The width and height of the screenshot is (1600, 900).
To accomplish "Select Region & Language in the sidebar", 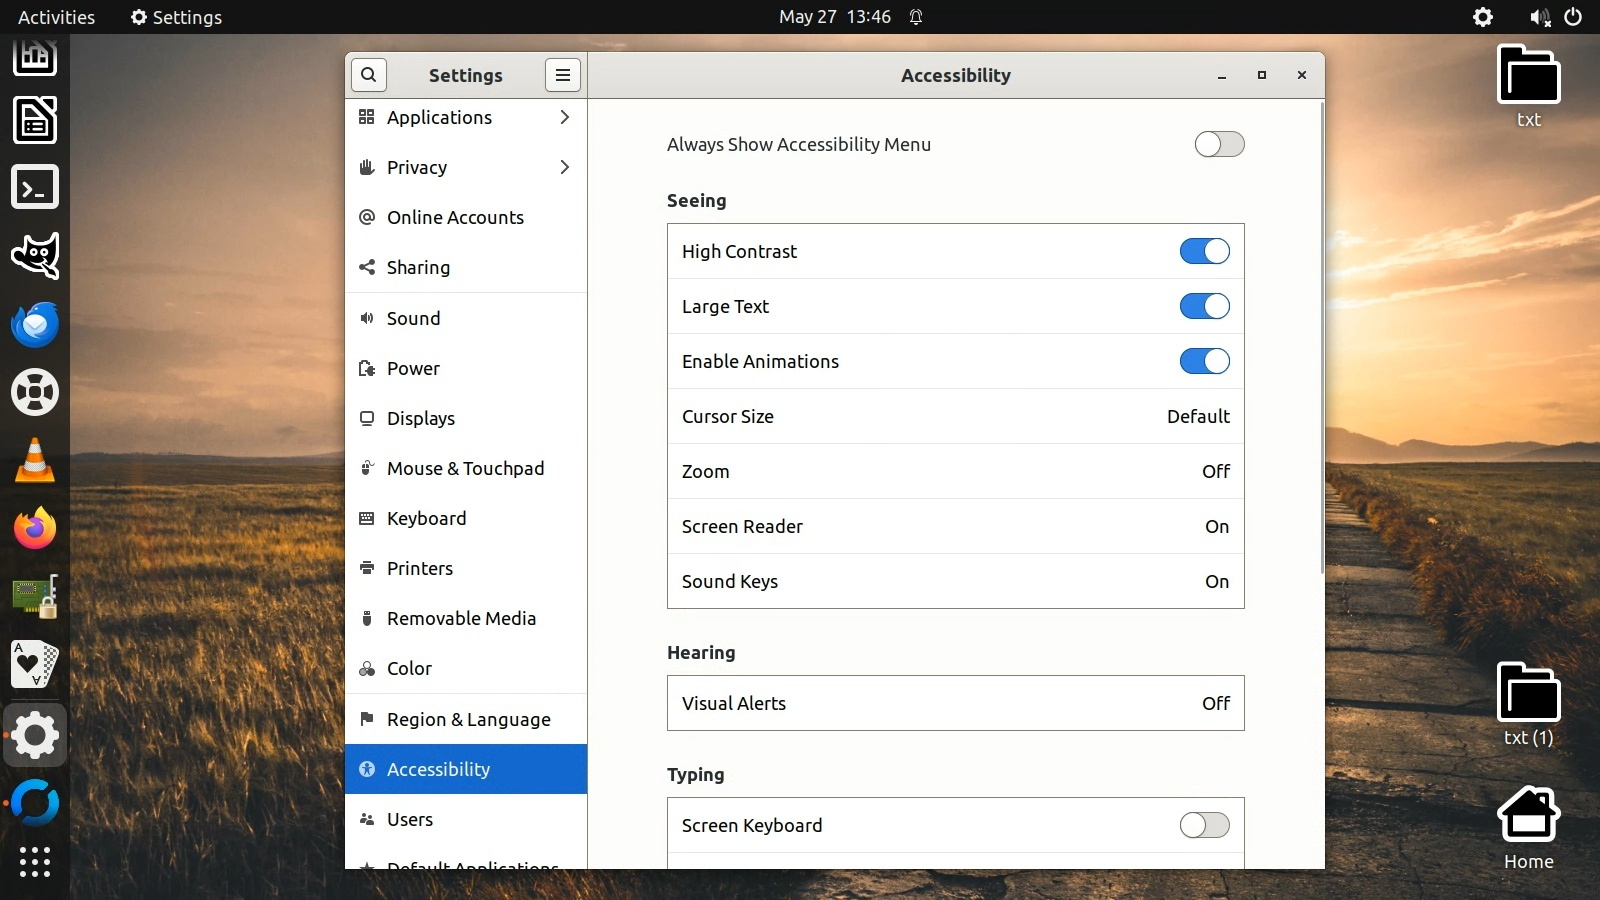I will [x=468, y=719].
